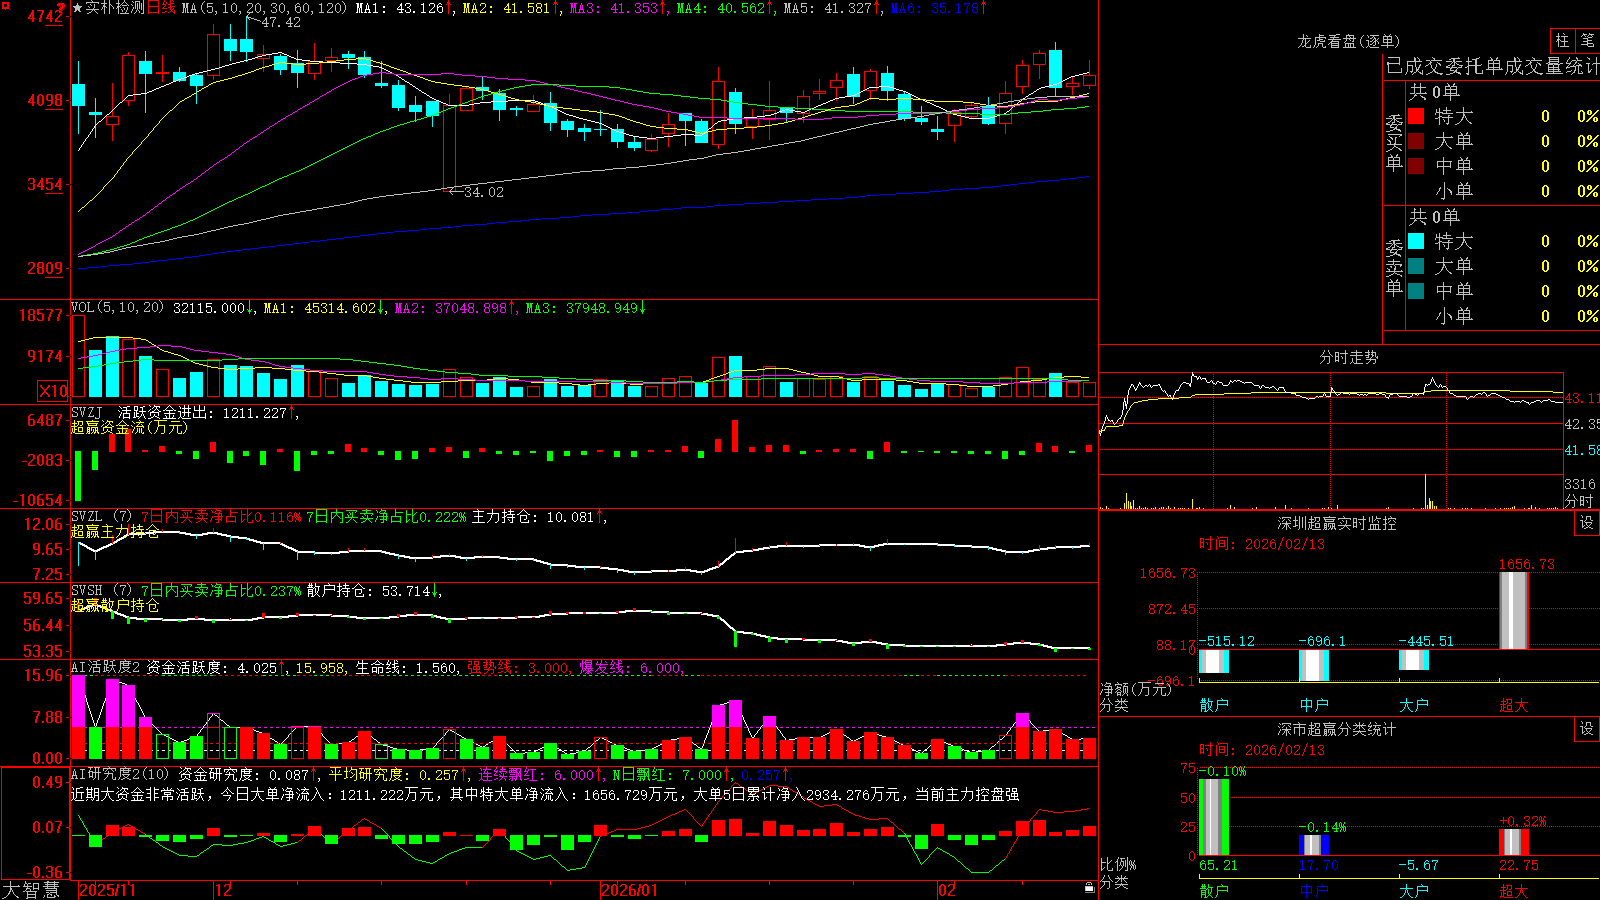The width and height of the screenshot is (1600, 900).
Task: Click the 龙虎看盘(逐单) panel title
Action: (1349, 41)
